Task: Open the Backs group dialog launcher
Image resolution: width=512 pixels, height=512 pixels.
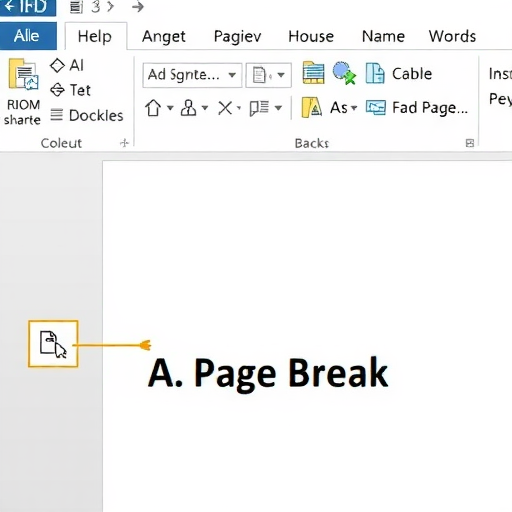Action: (x=470, y=143)
